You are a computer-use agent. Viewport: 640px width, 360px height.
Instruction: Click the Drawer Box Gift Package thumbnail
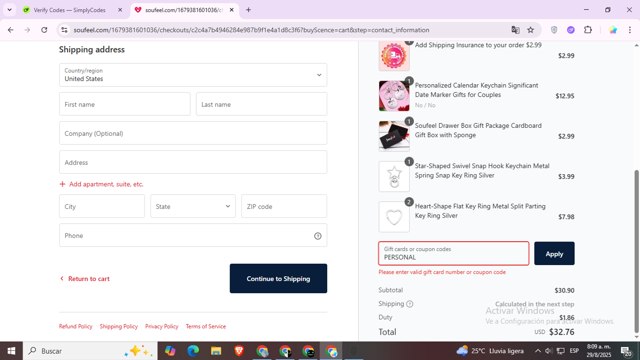[x=394, y=136]
